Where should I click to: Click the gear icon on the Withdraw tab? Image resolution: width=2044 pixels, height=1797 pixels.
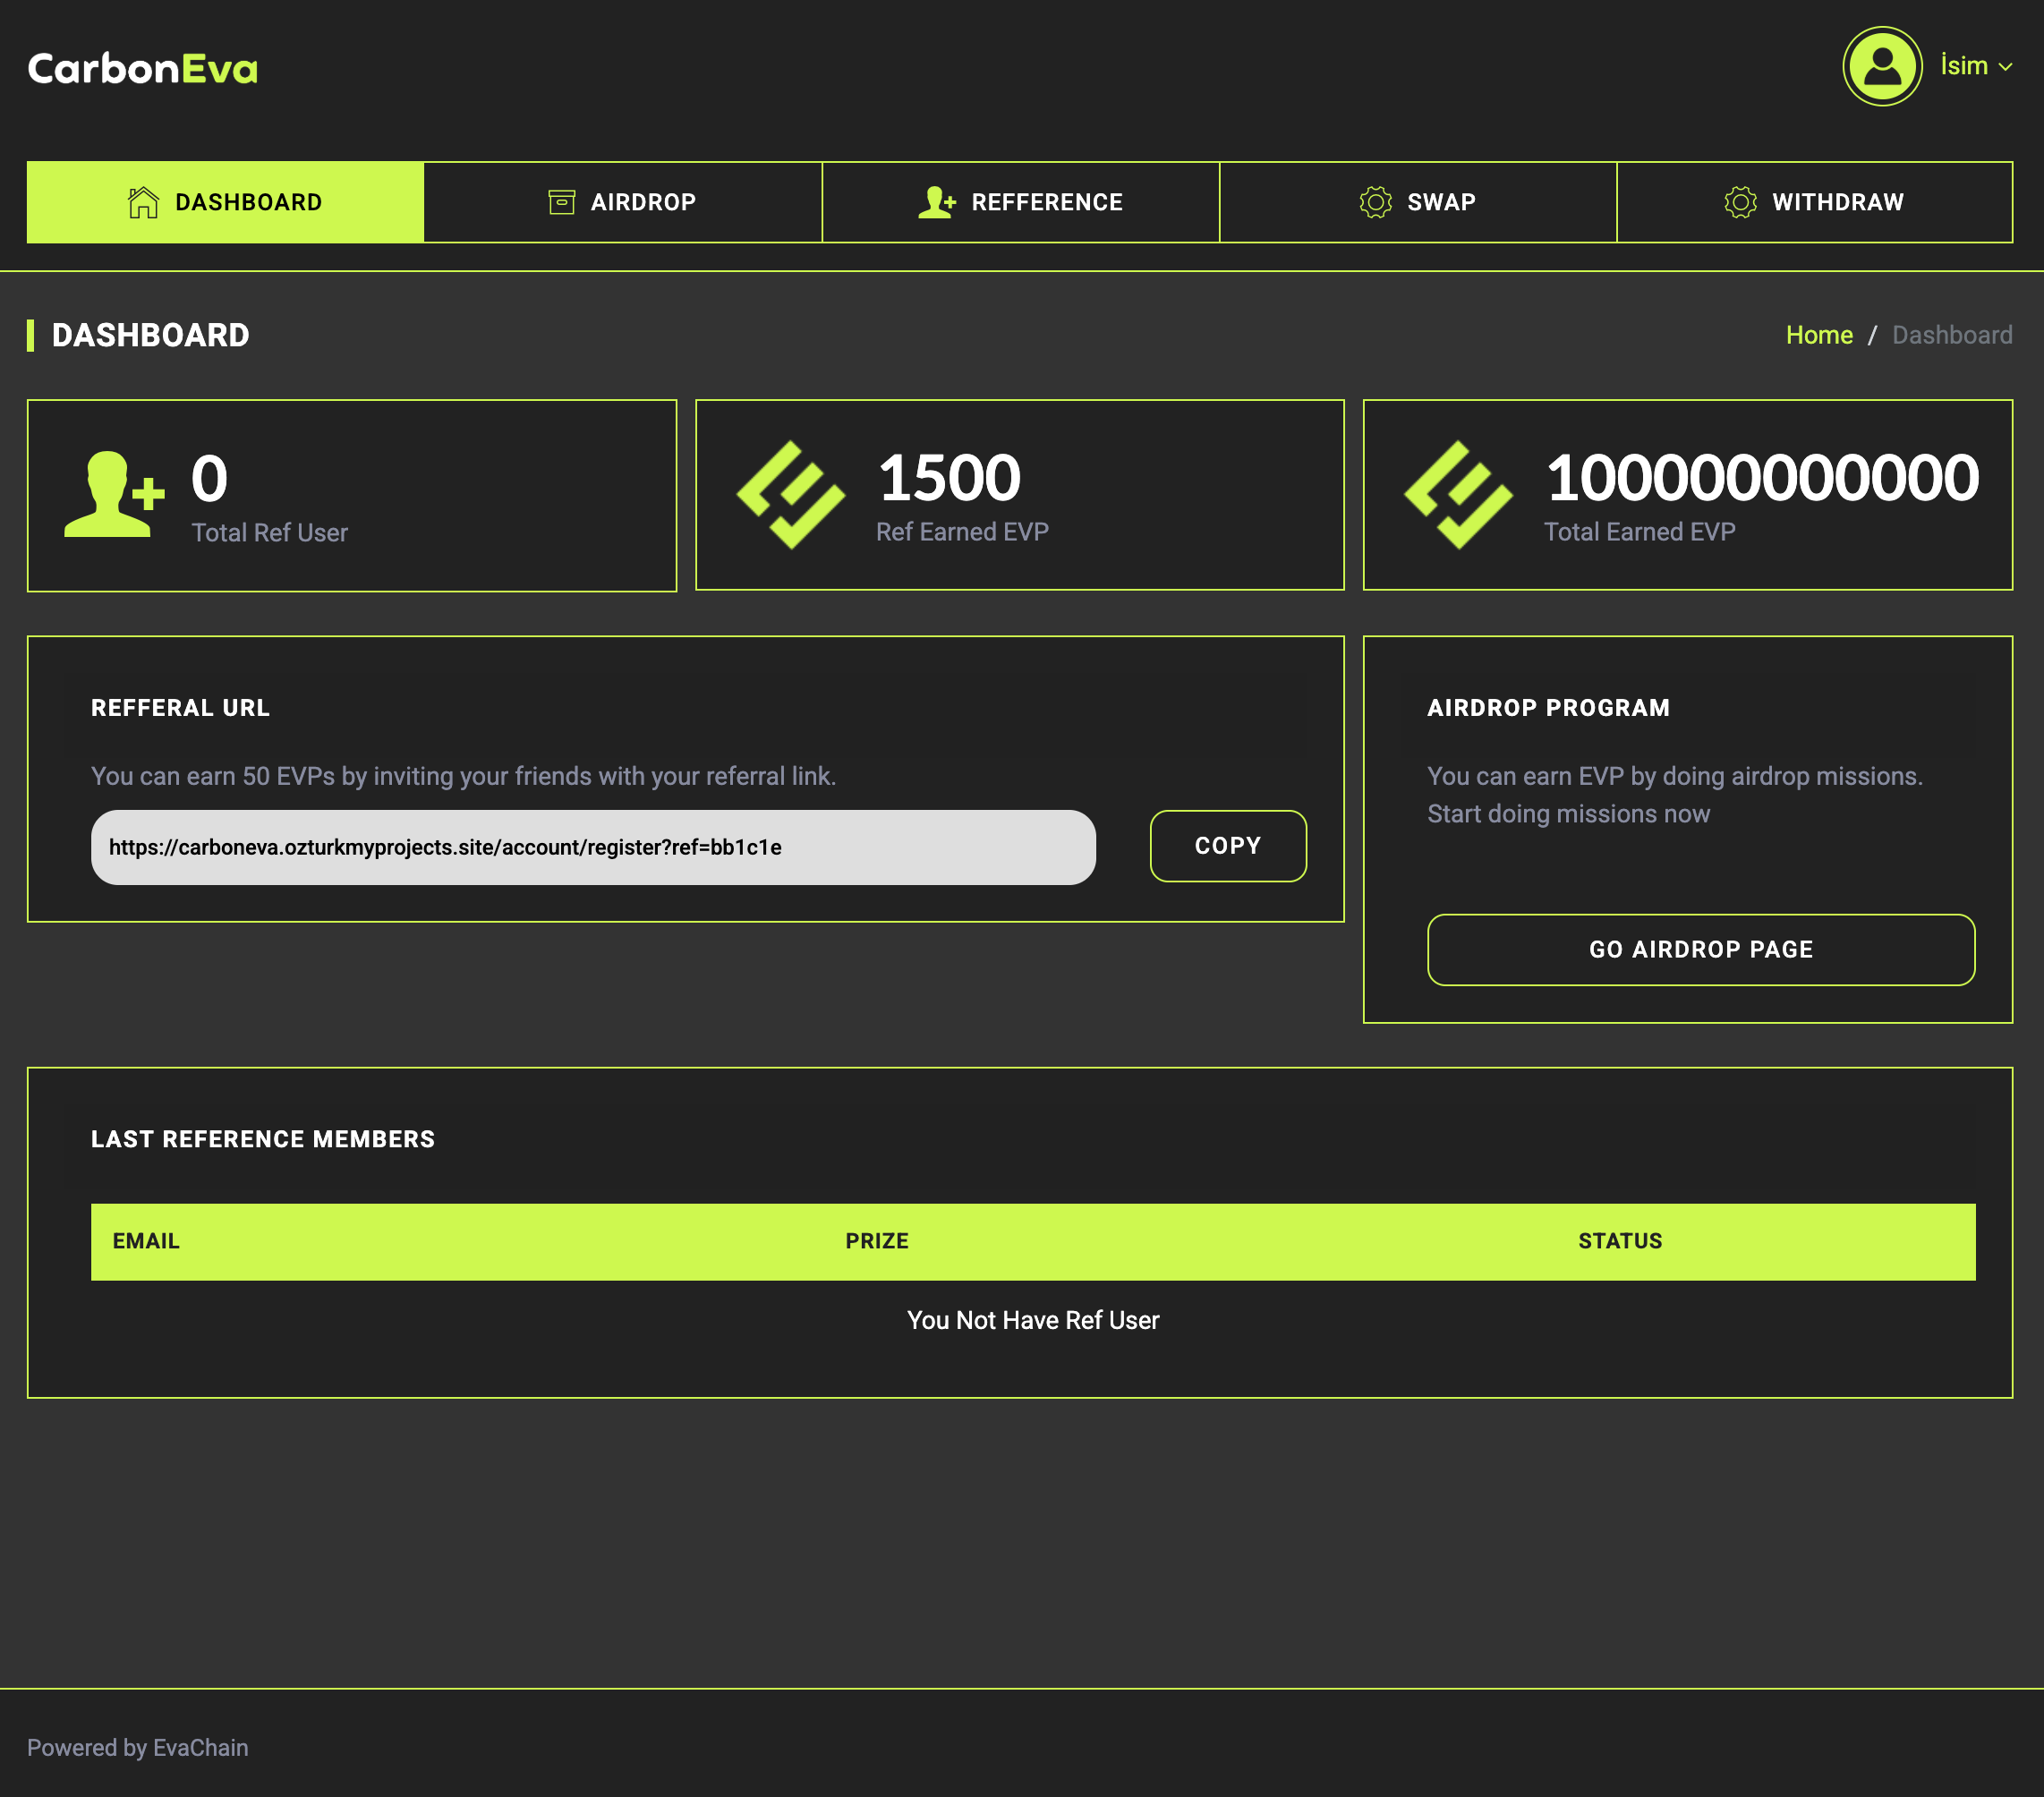[x=1741, y=201]
